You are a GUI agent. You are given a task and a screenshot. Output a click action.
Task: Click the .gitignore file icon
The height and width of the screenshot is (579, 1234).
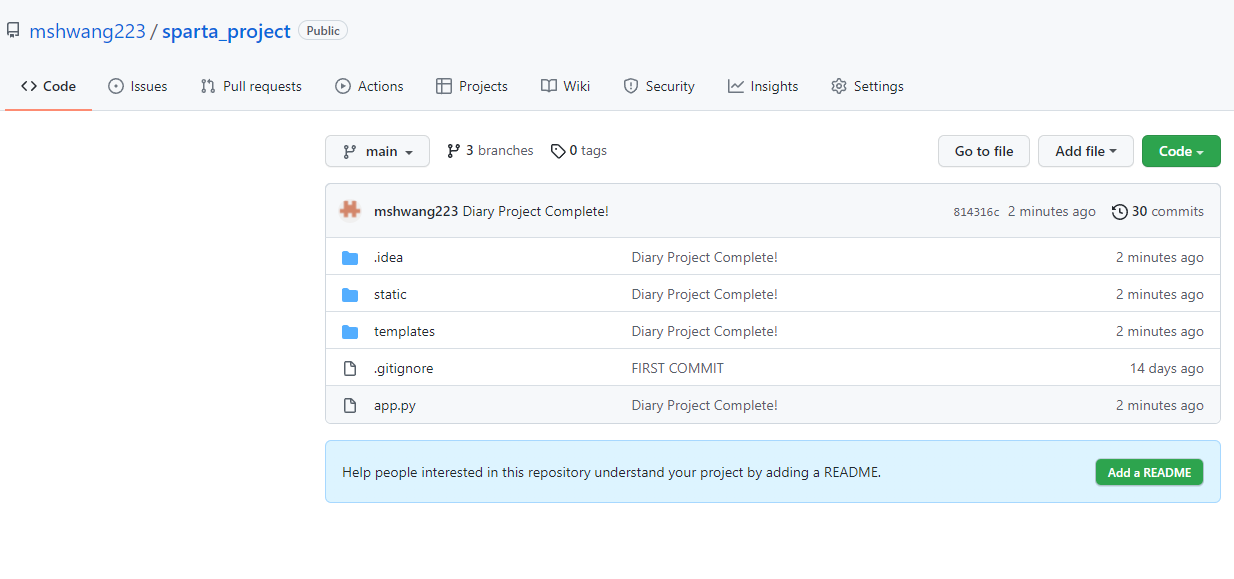click(350, 369)
